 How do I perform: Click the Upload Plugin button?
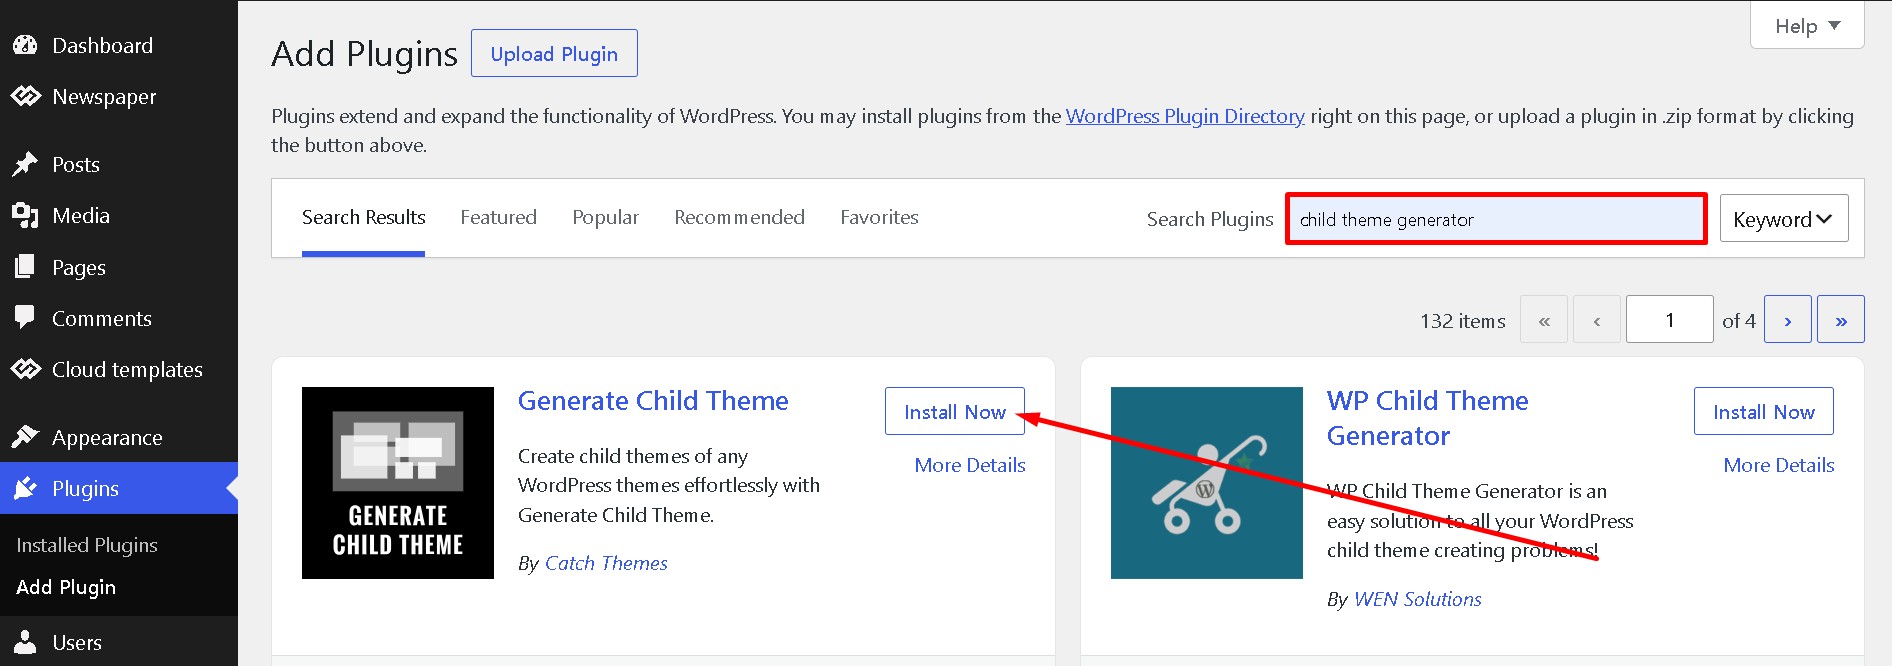coord(554,53)
